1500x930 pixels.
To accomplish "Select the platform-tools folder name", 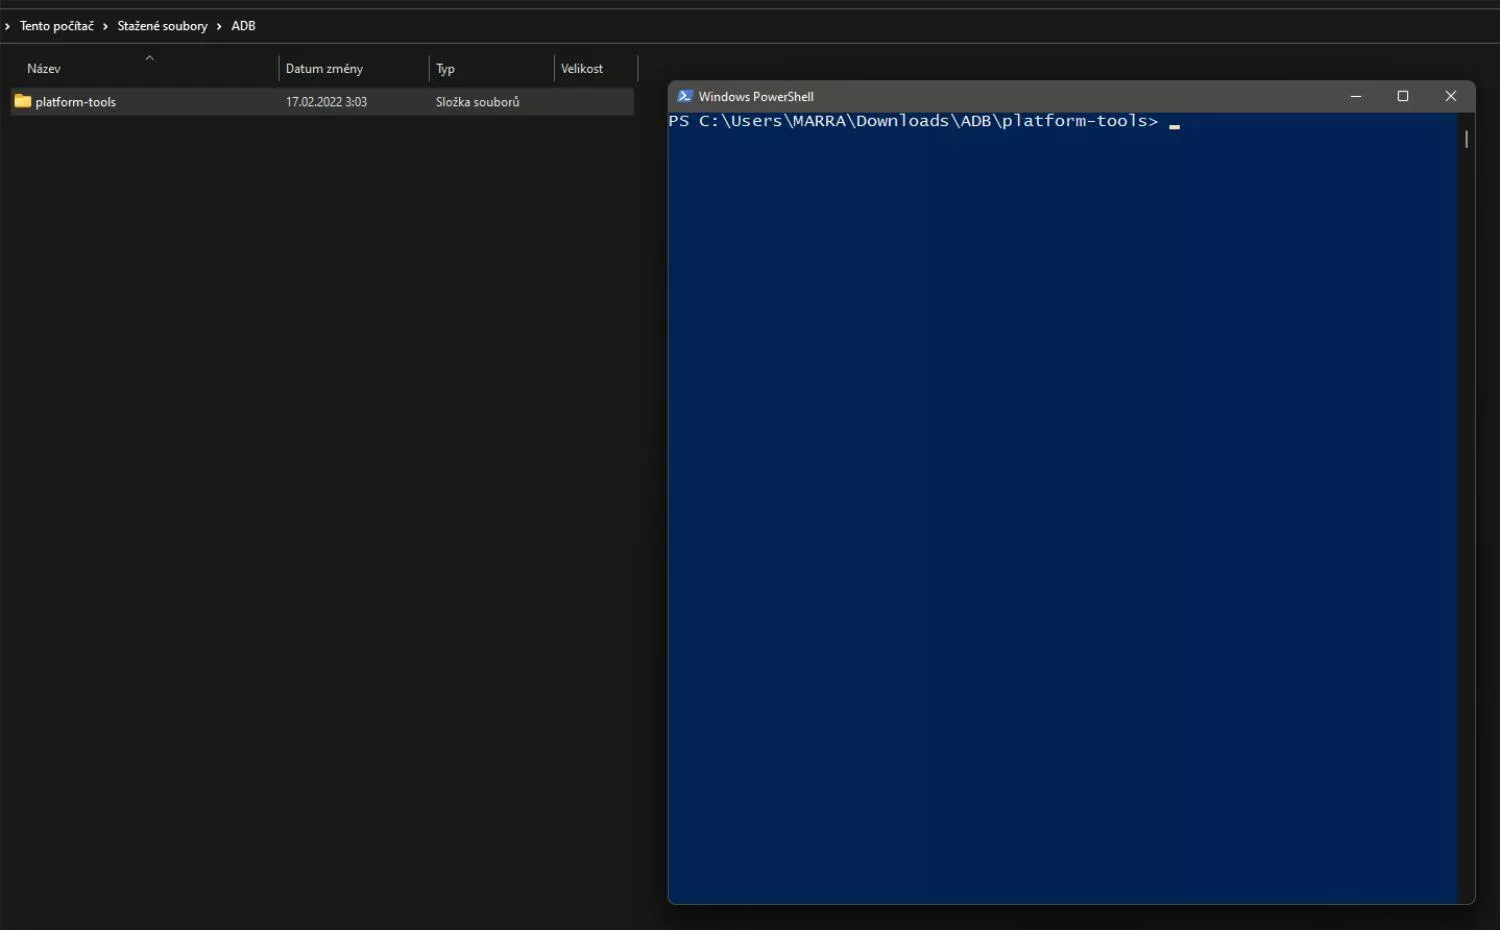I will (x=76, y=102).
